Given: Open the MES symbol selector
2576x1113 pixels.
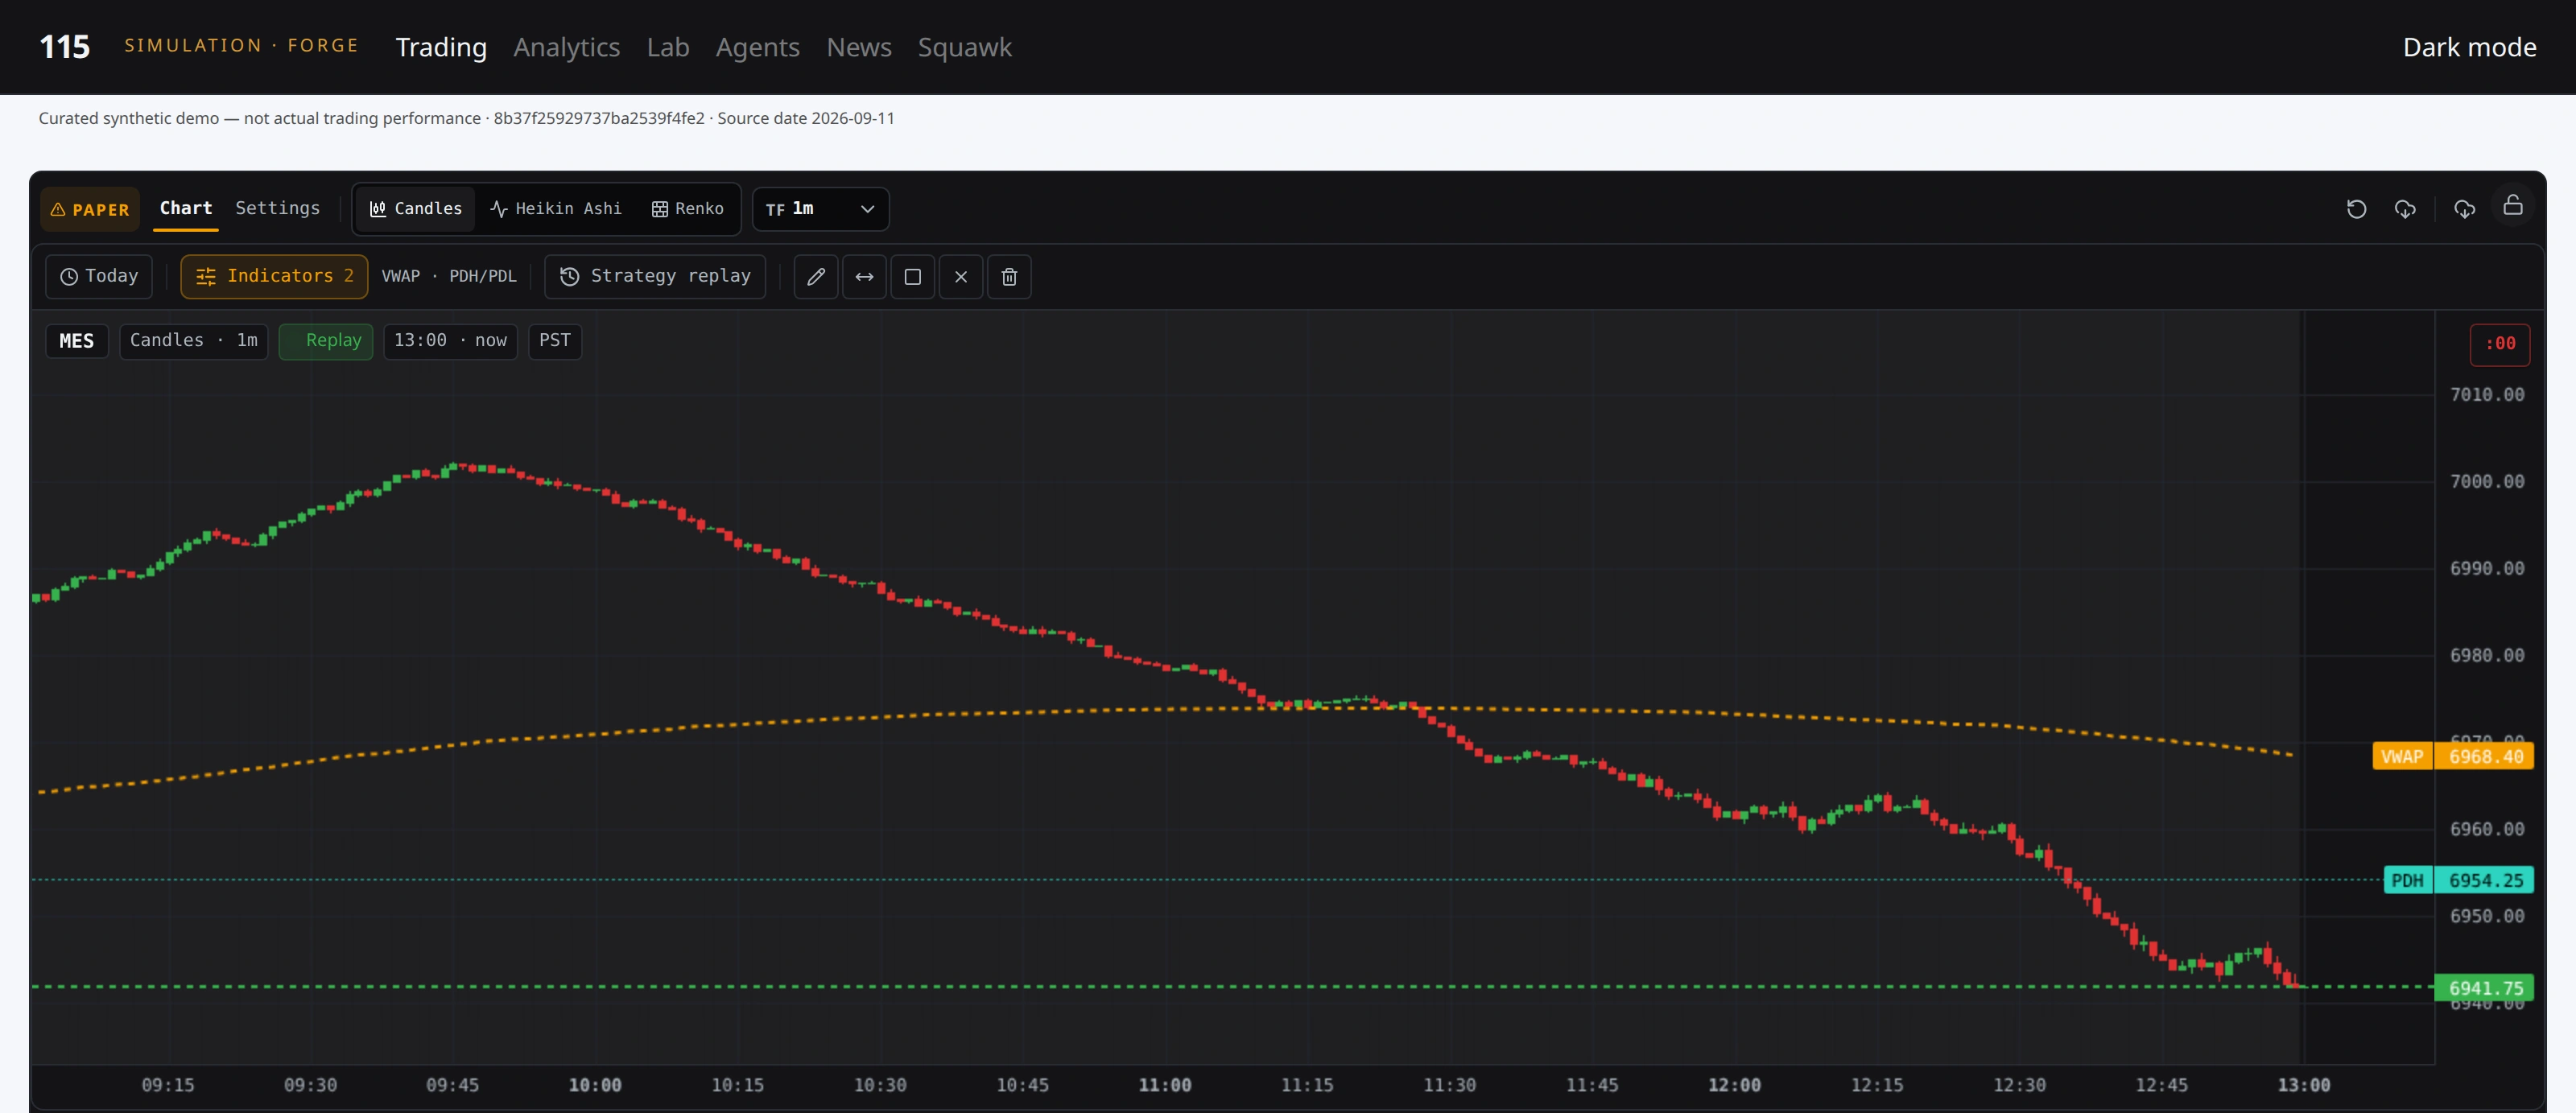Looking at the screenshot, I should (x=77, y=341).
